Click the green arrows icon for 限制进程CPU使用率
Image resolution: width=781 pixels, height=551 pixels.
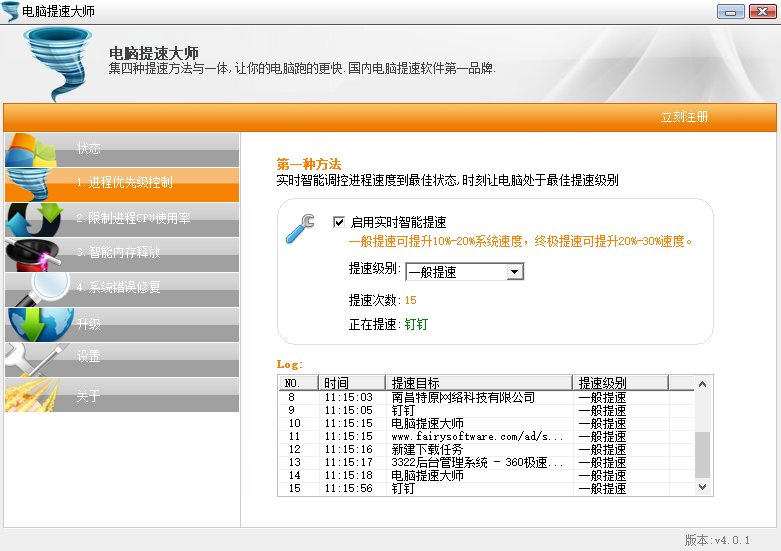coord(30,219)
